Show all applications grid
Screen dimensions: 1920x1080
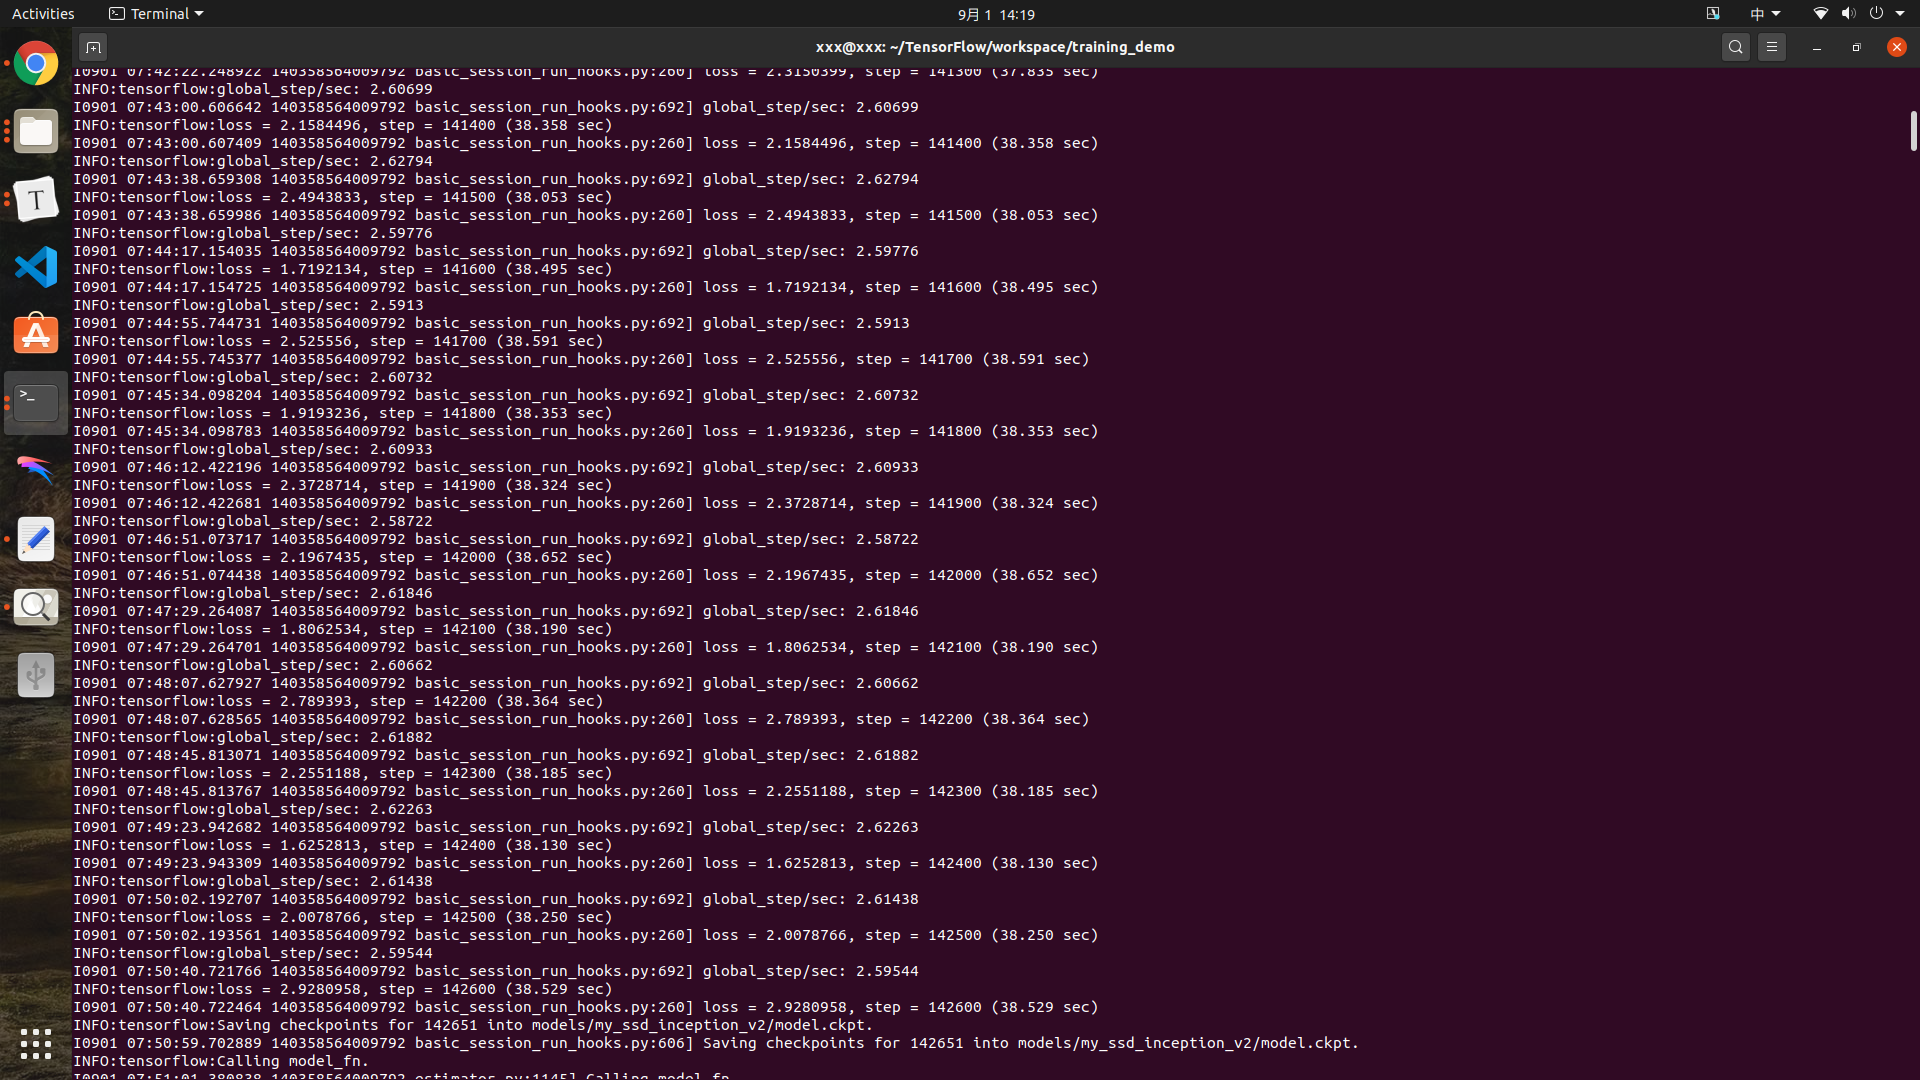pos(36,1044)
